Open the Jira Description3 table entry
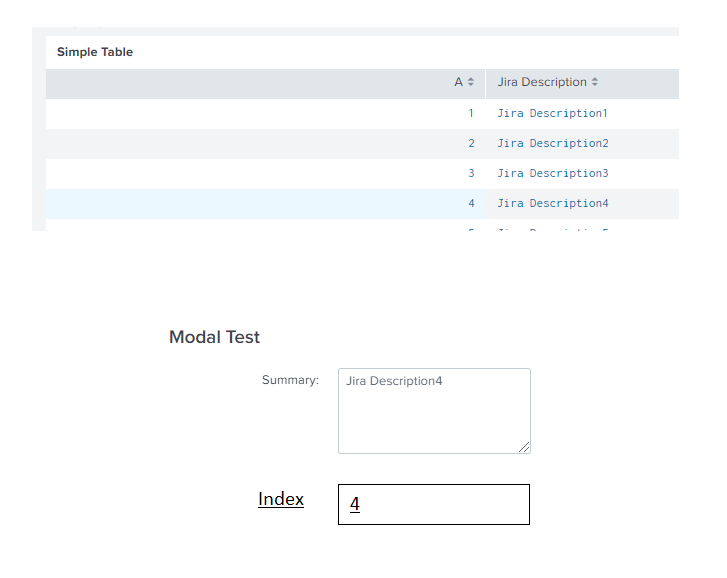The height and width of the screenshot is (578, 727). pyautogui.click(x=552, y=173)
